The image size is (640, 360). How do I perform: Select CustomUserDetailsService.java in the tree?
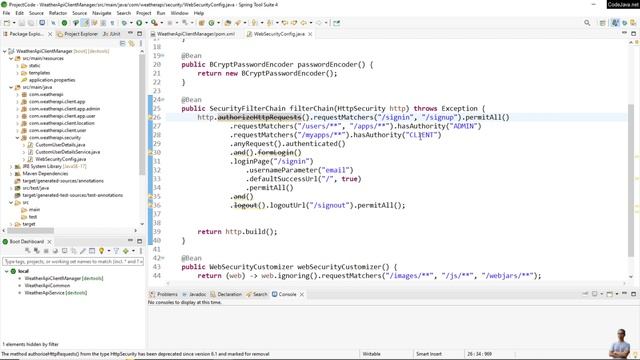click(68, 152)
